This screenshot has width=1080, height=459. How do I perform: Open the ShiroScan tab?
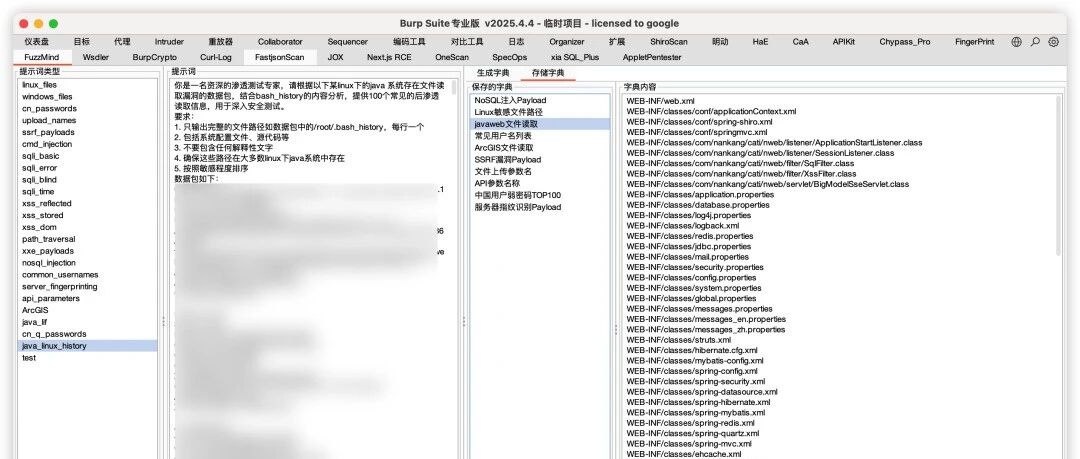[668, 42]
